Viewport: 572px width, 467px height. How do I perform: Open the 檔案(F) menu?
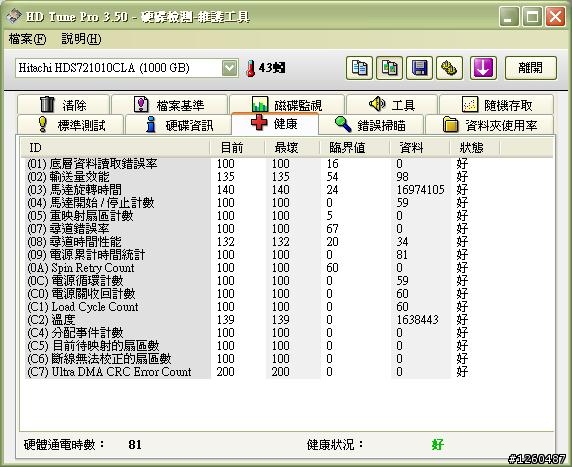(27, 39)
